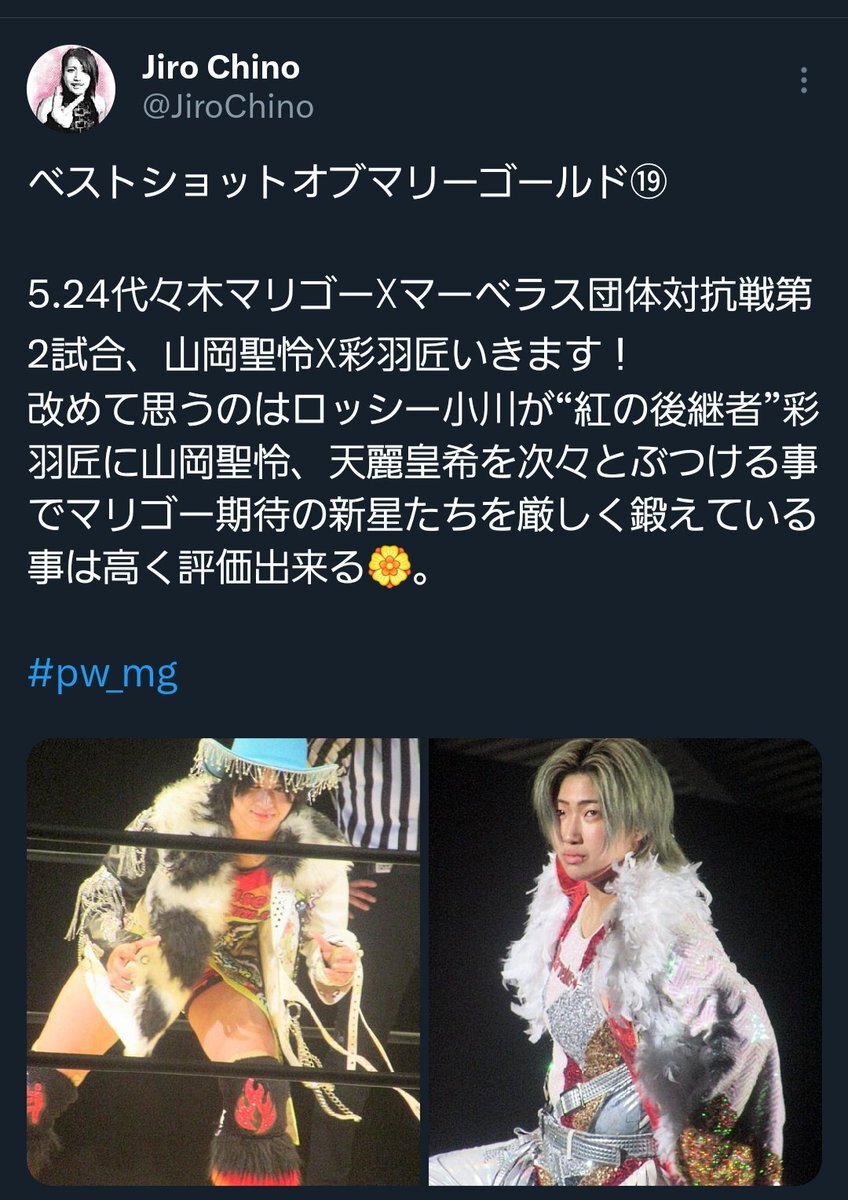Open the right photo of the blond-haired wrestler
848x1200 pixels.
coord(625,962)
